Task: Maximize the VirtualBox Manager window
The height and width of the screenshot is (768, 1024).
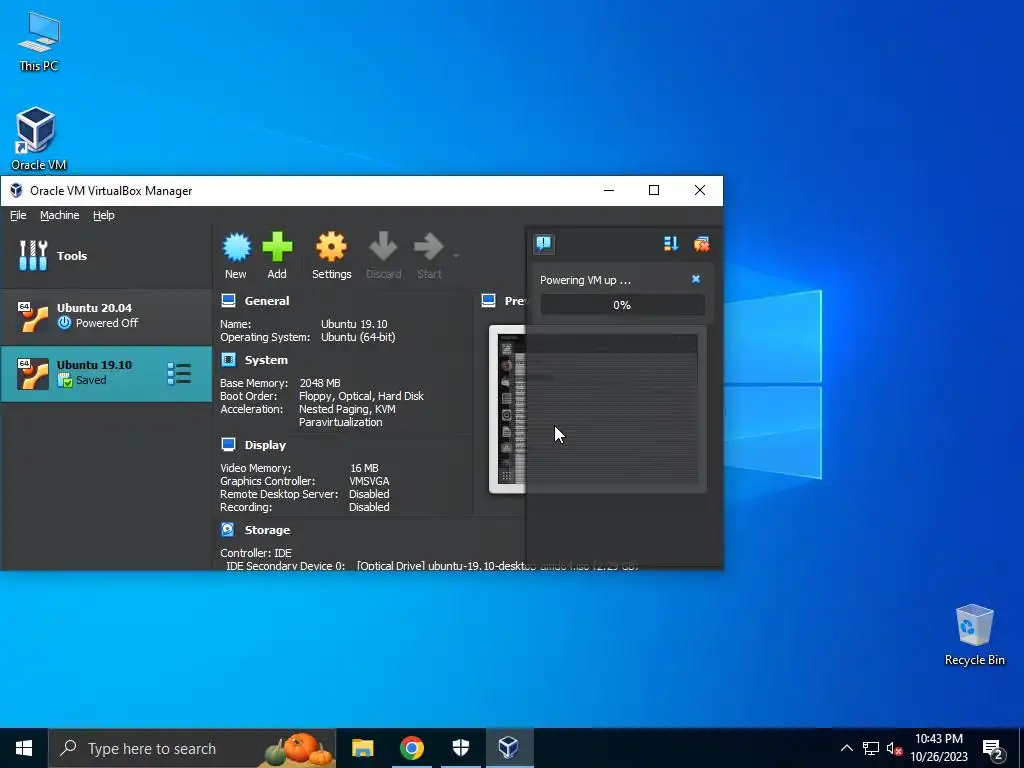Action: click(654, 190)
